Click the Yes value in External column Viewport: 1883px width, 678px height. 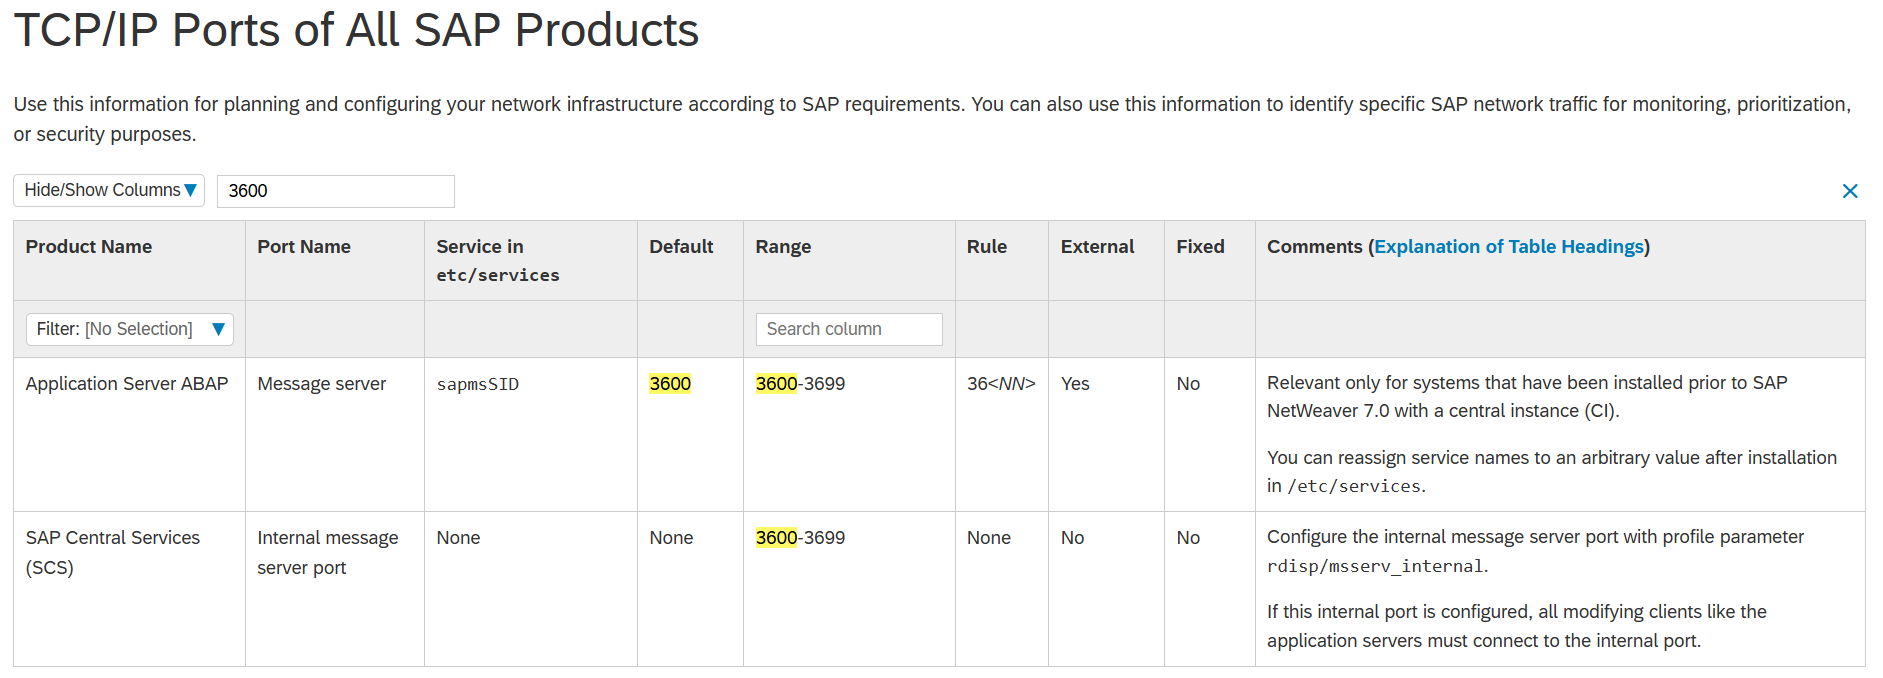point(1075,384)
